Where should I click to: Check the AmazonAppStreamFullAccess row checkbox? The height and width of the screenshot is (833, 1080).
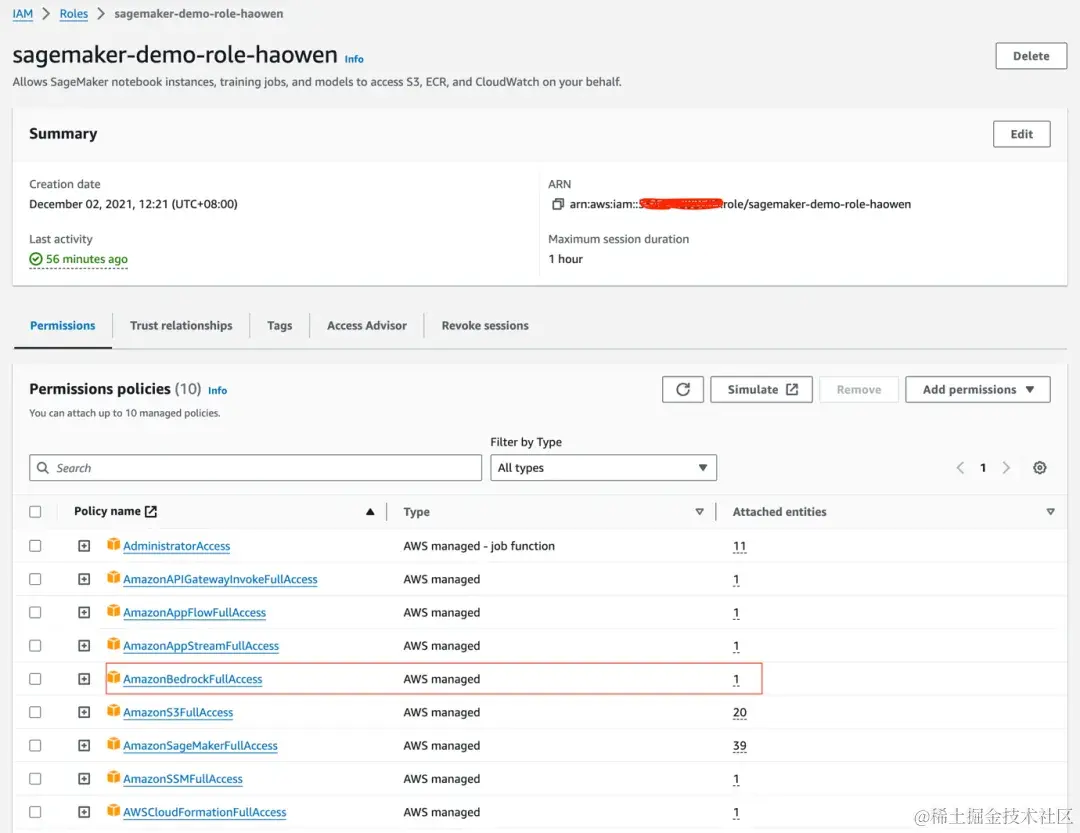35,646
